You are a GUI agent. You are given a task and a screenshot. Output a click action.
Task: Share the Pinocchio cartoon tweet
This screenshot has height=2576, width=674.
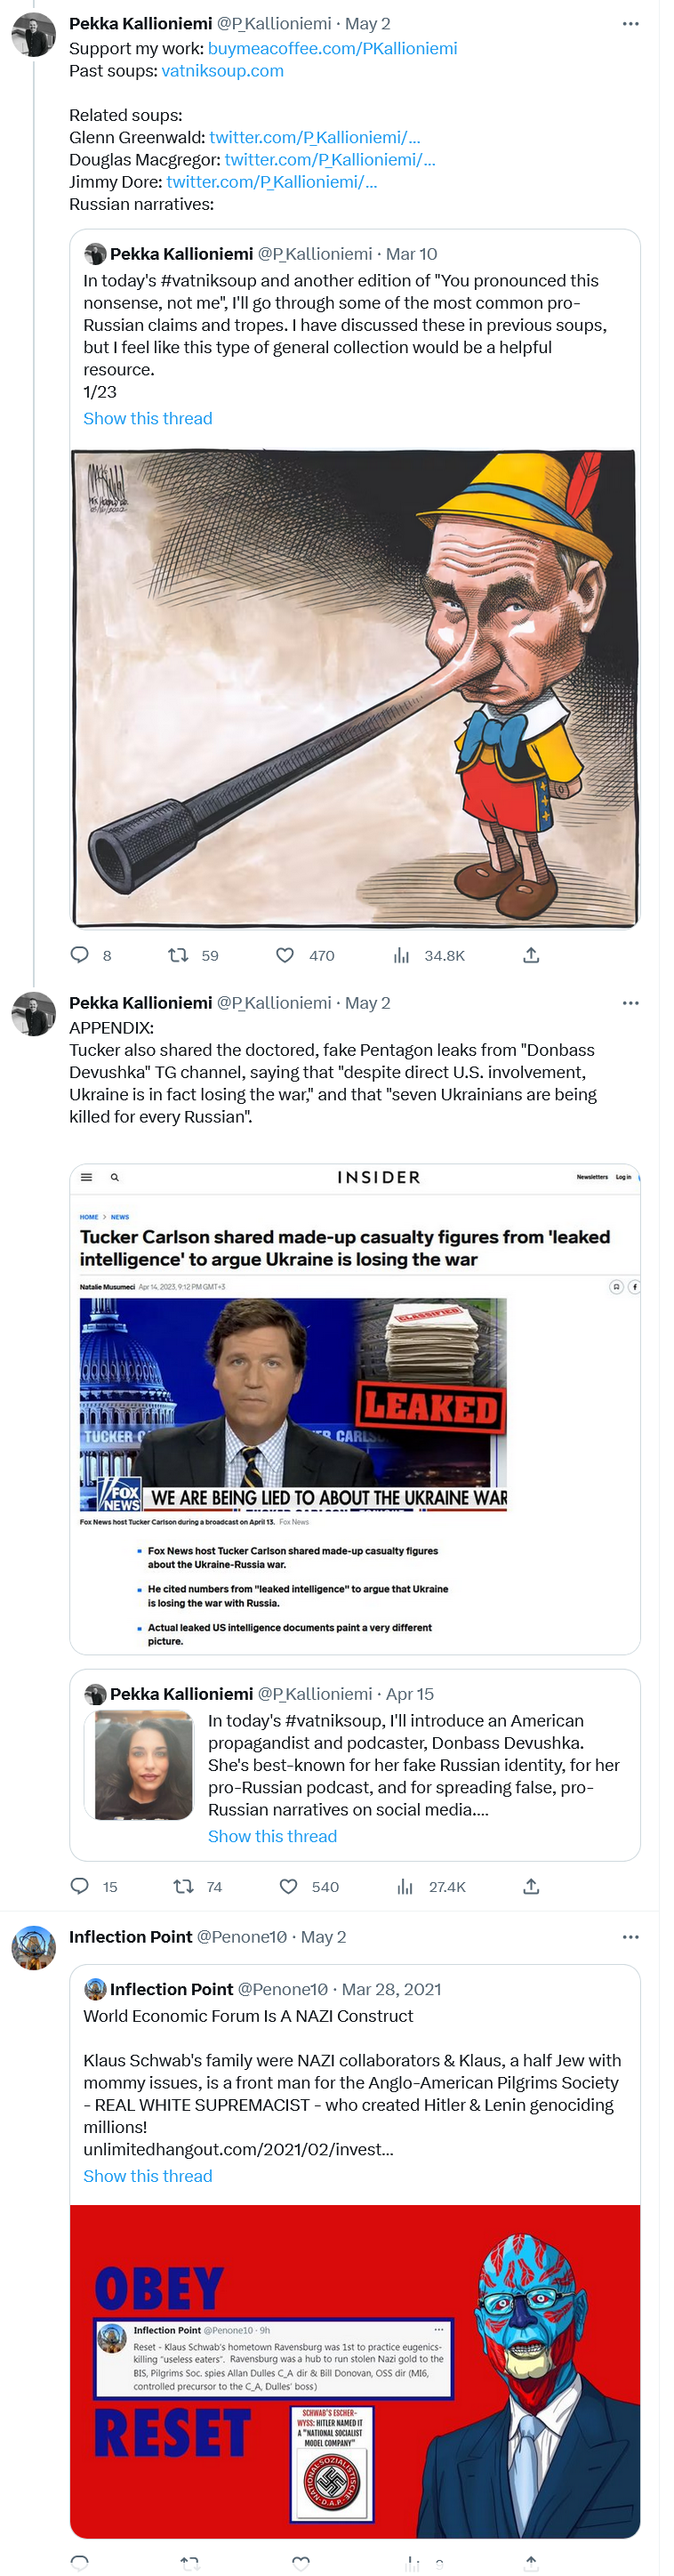[x=531, y=955]
